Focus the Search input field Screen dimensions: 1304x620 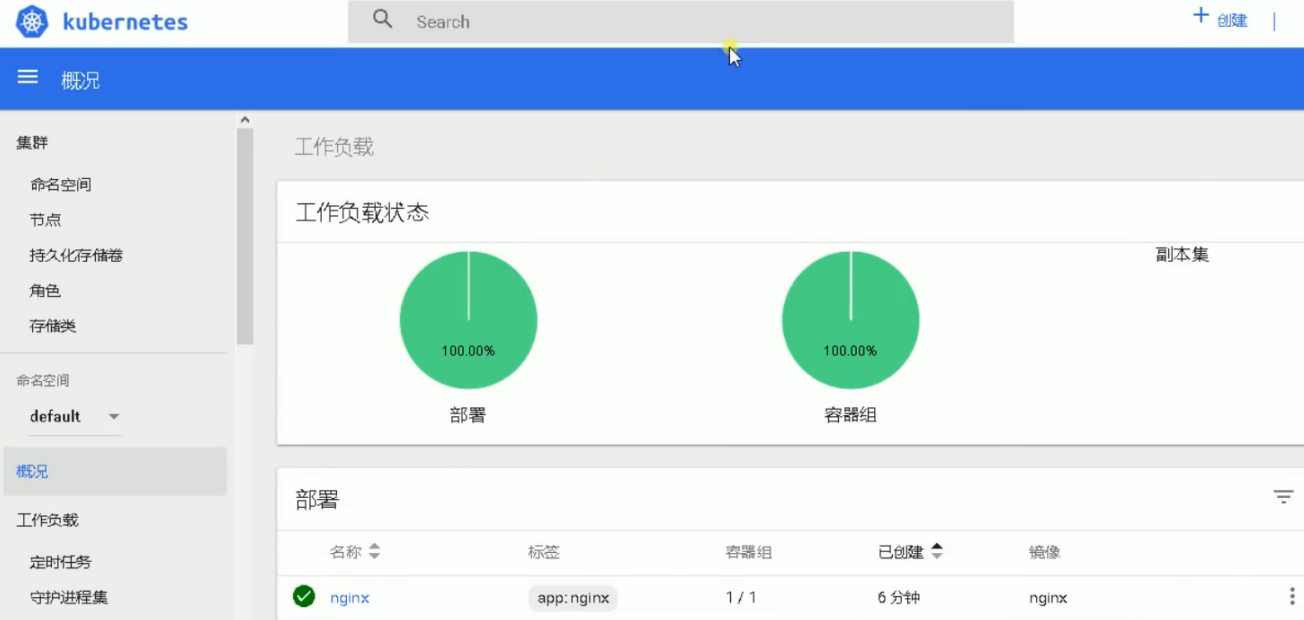tap(681, 21)
